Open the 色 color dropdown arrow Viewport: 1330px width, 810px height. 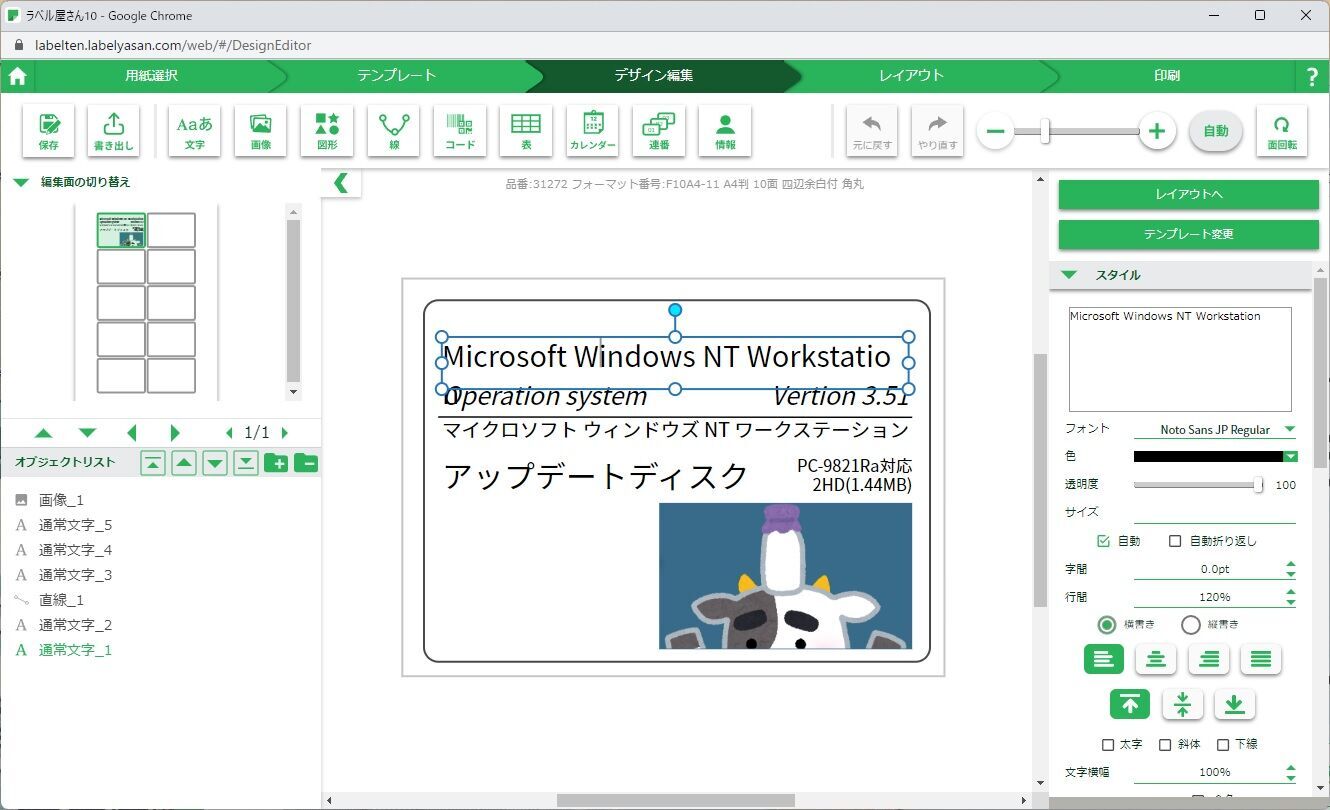point(1290,456)
